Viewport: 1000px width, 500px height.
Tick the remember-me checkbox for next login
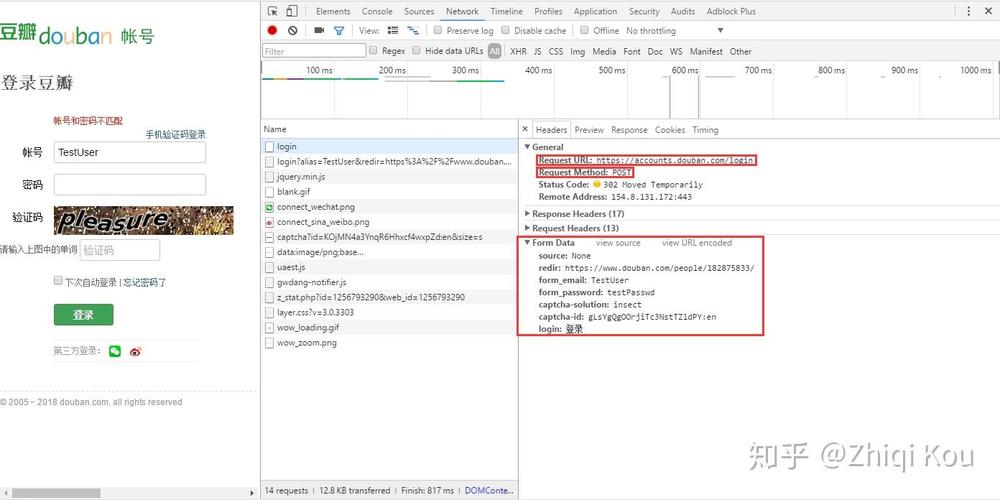[58, 282]
